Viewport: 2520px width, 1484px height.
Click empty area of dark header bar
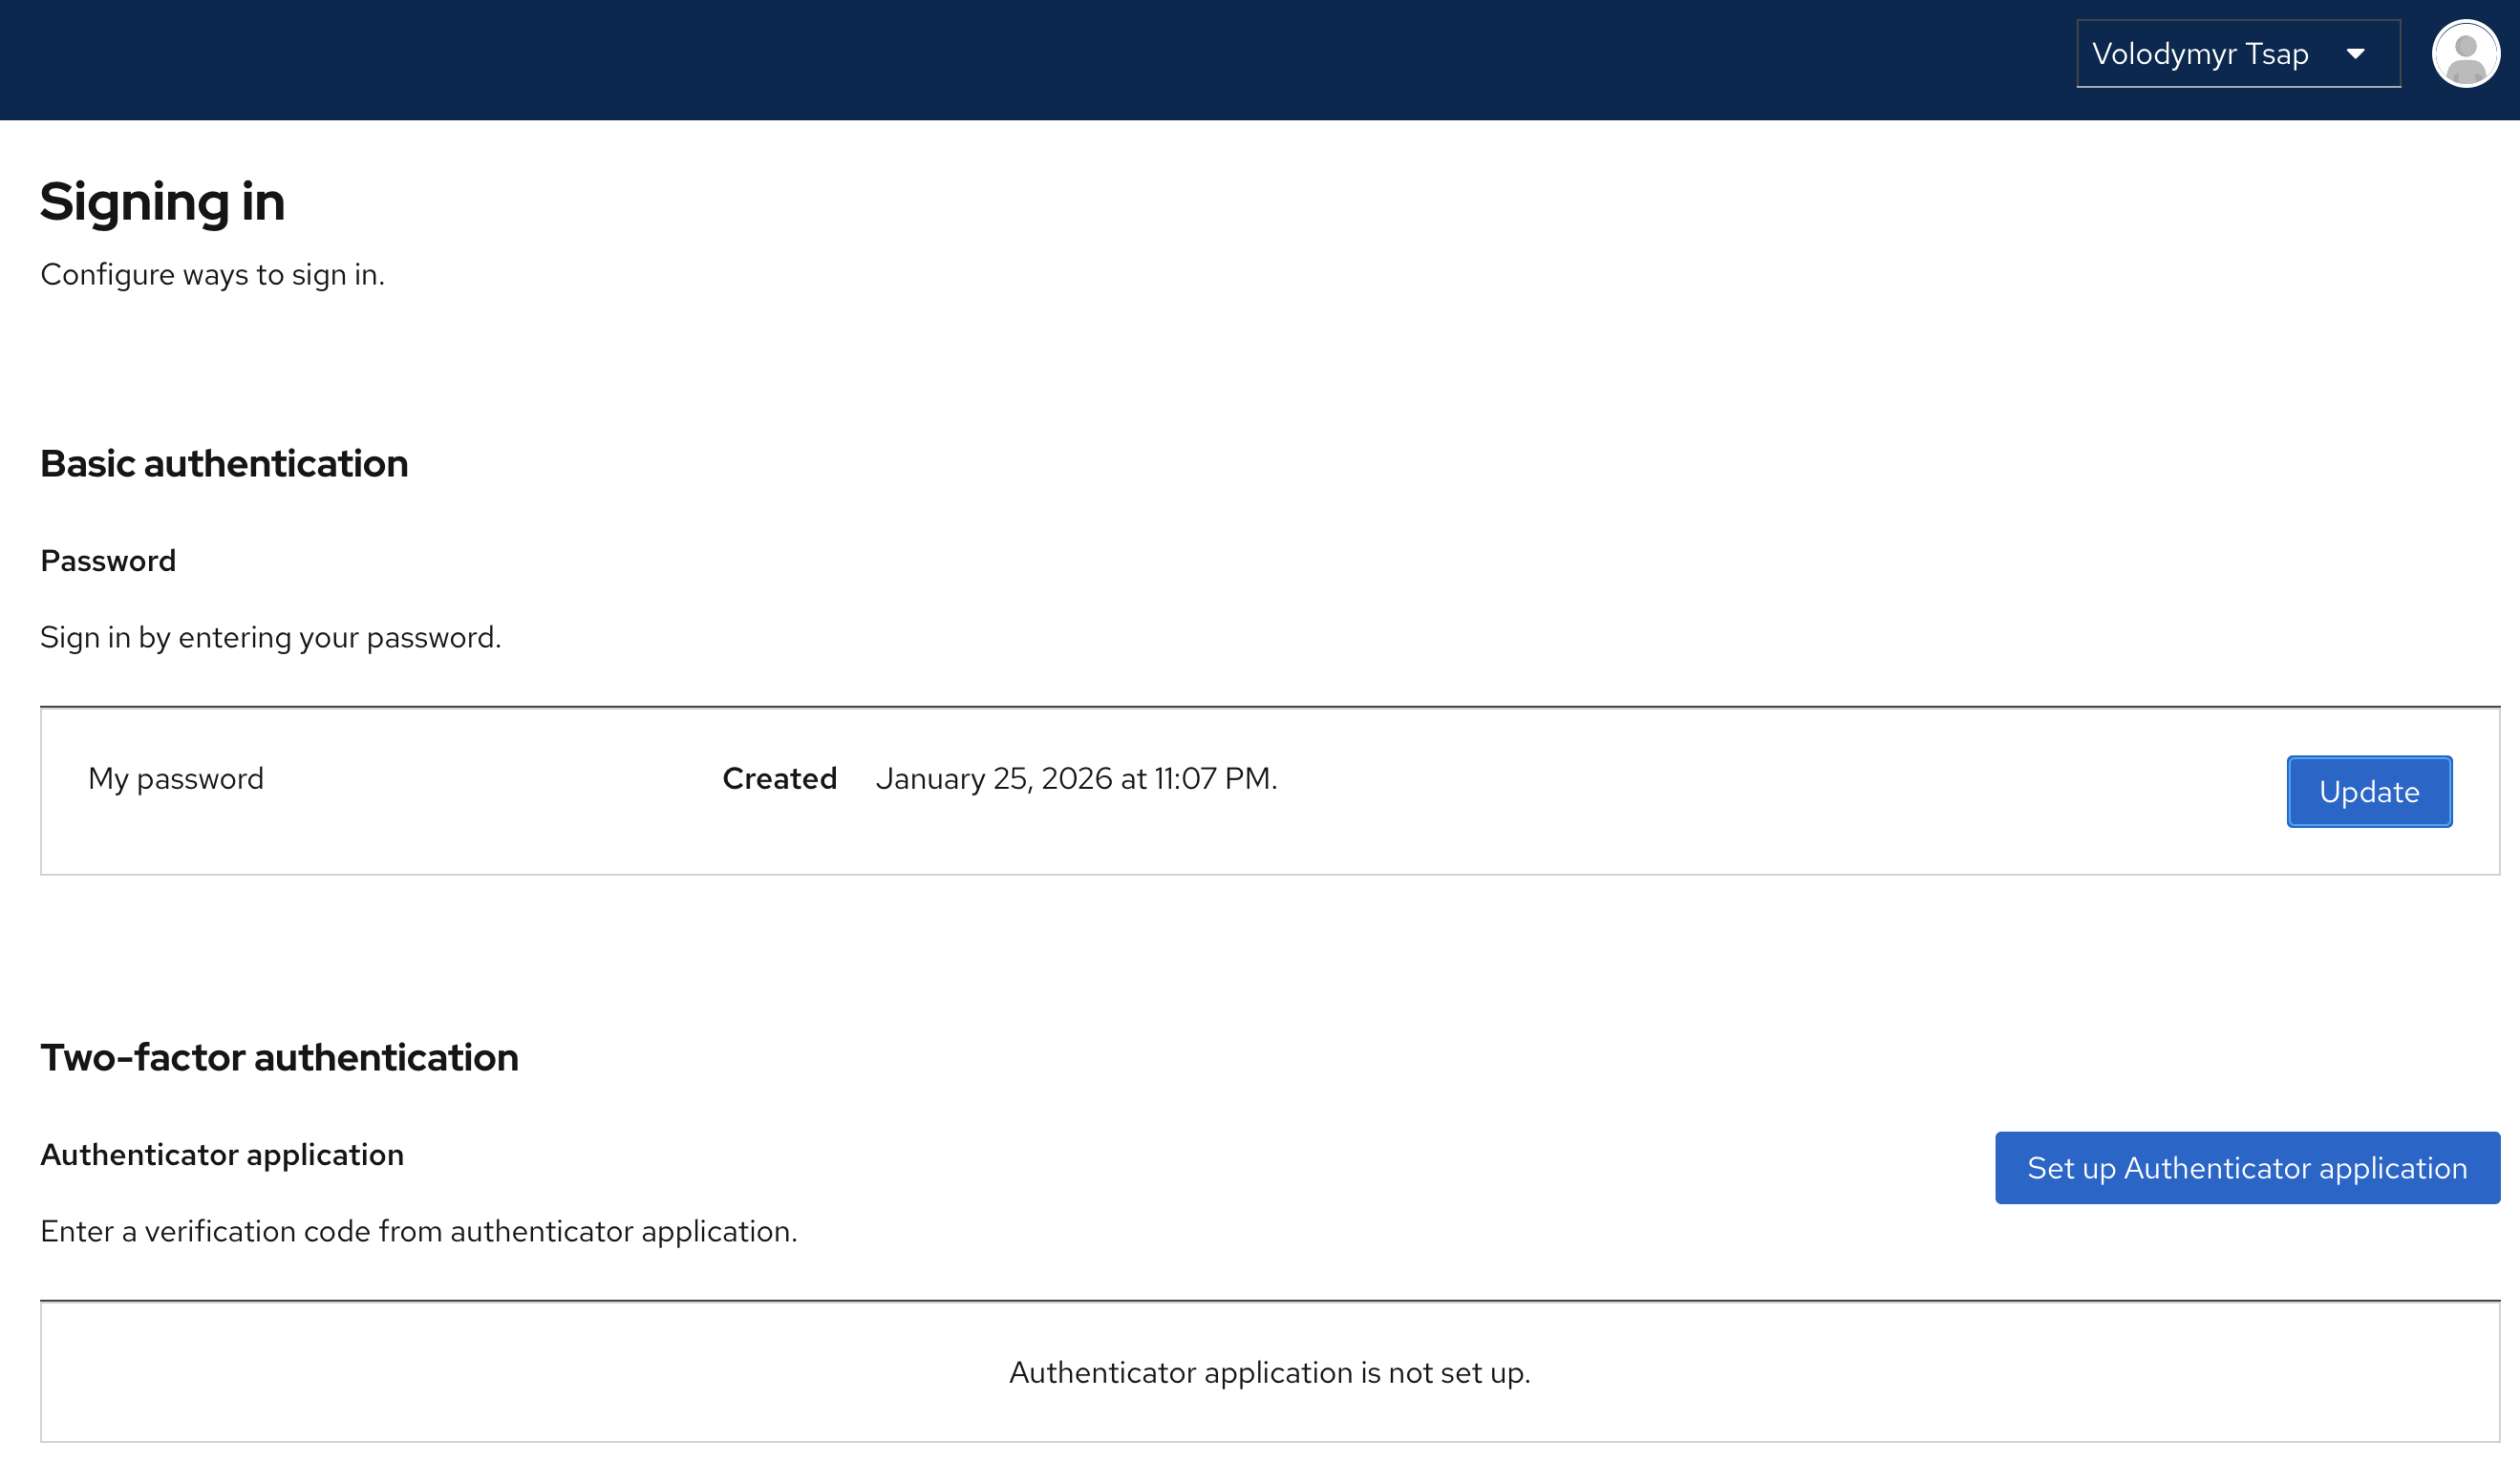coord(1000,60)
